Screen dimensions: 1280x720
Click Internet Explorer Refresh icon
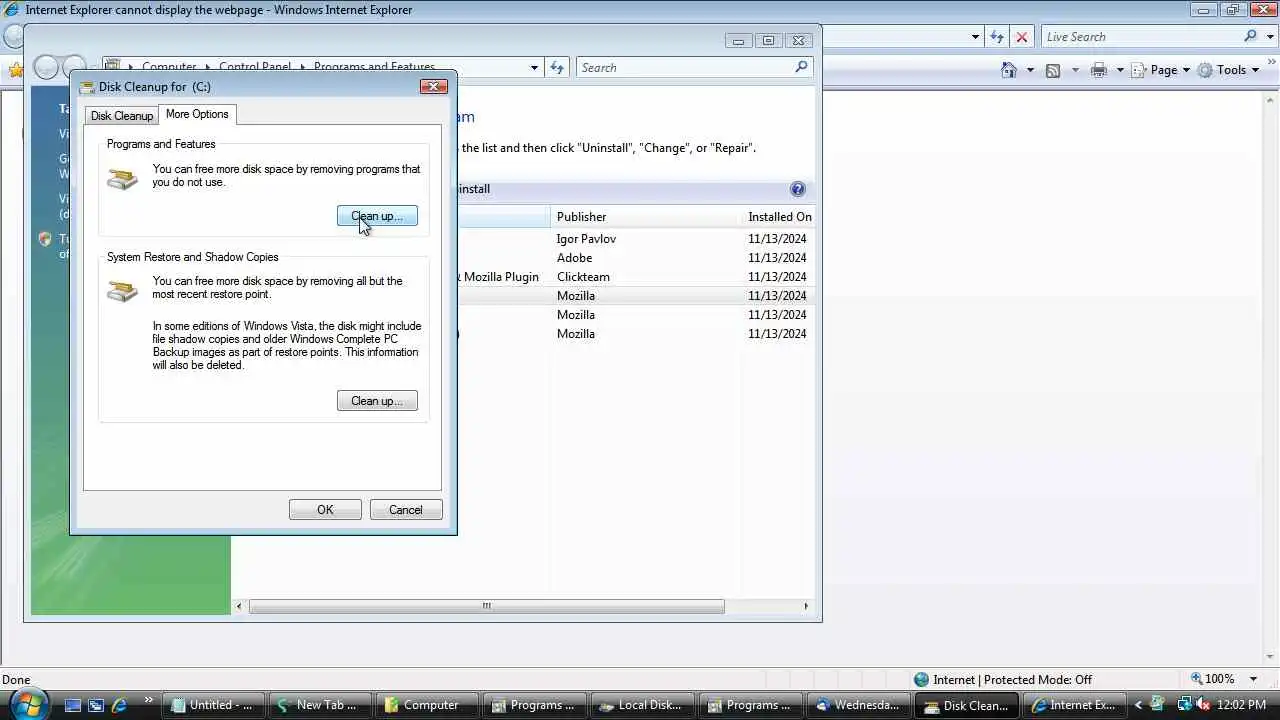(x=997, y=37)
